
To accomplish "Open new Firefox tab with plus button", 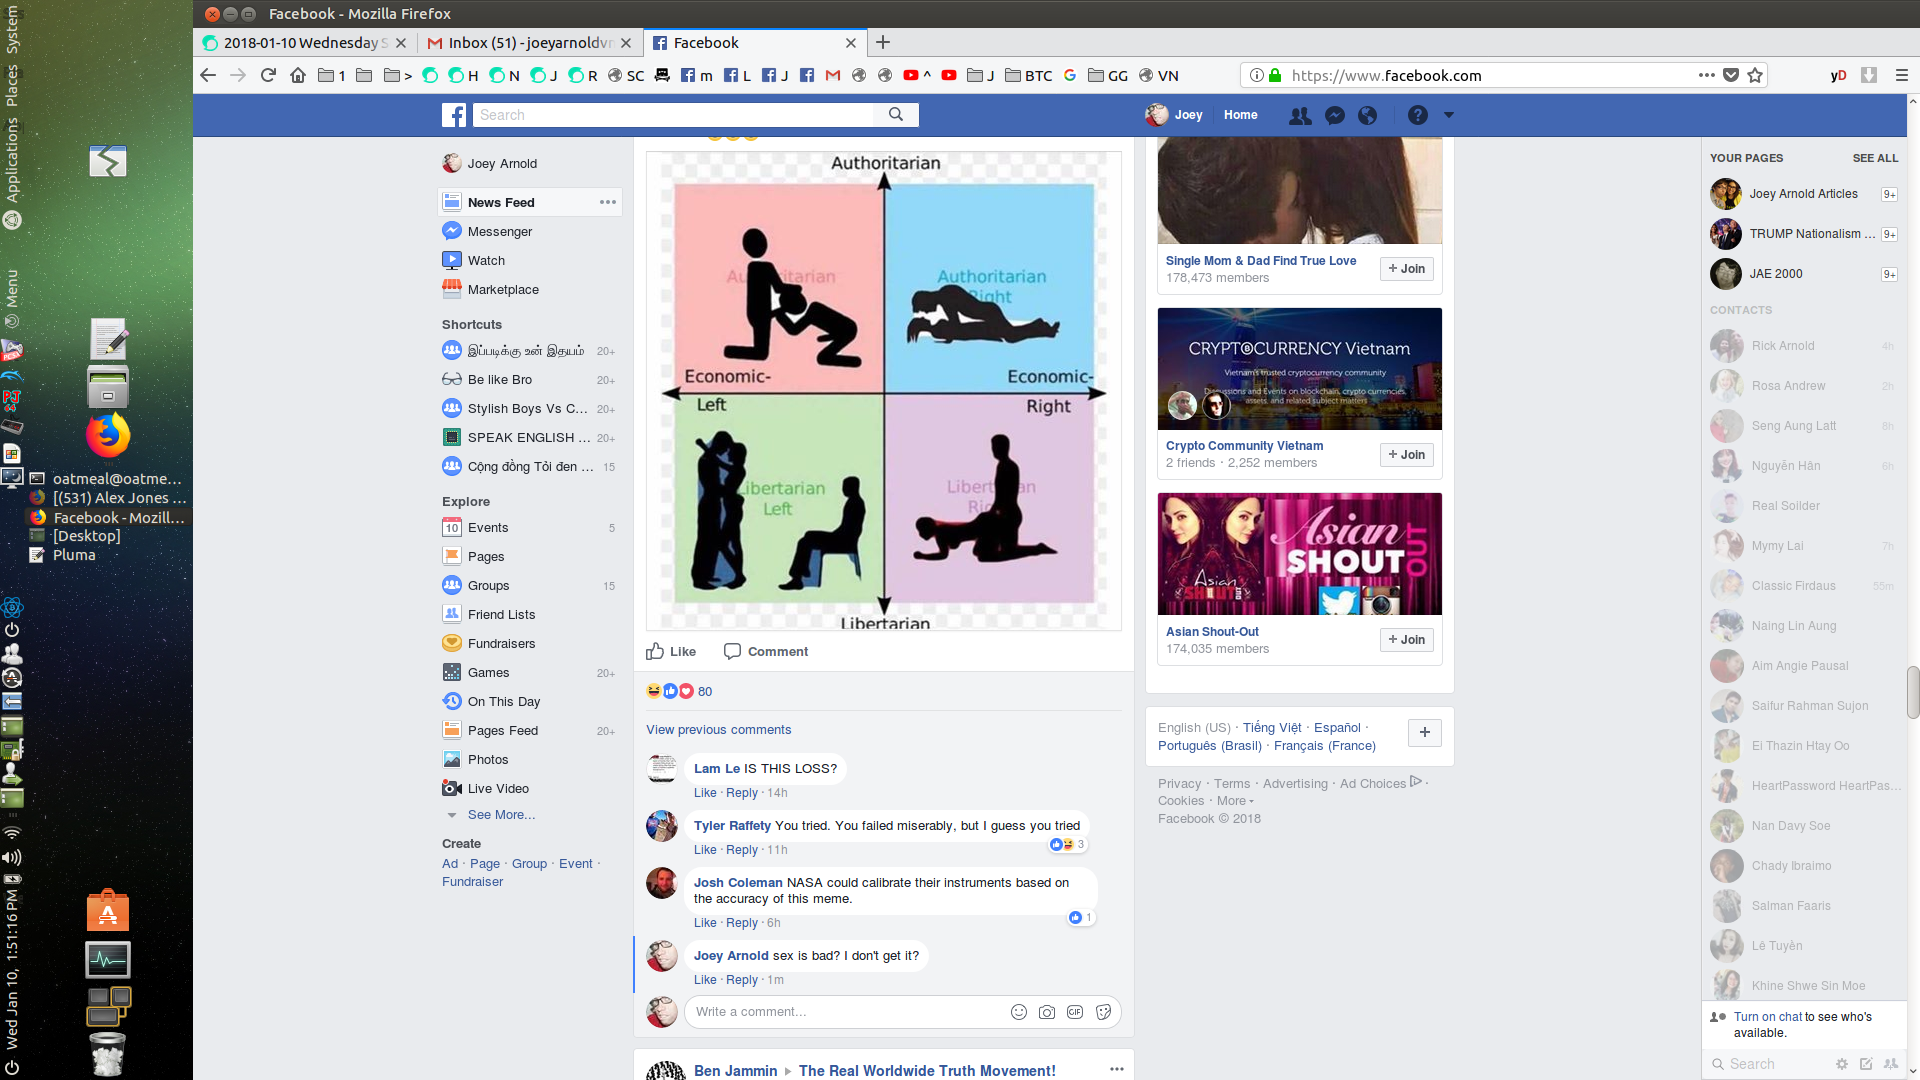I will point(883,42).
